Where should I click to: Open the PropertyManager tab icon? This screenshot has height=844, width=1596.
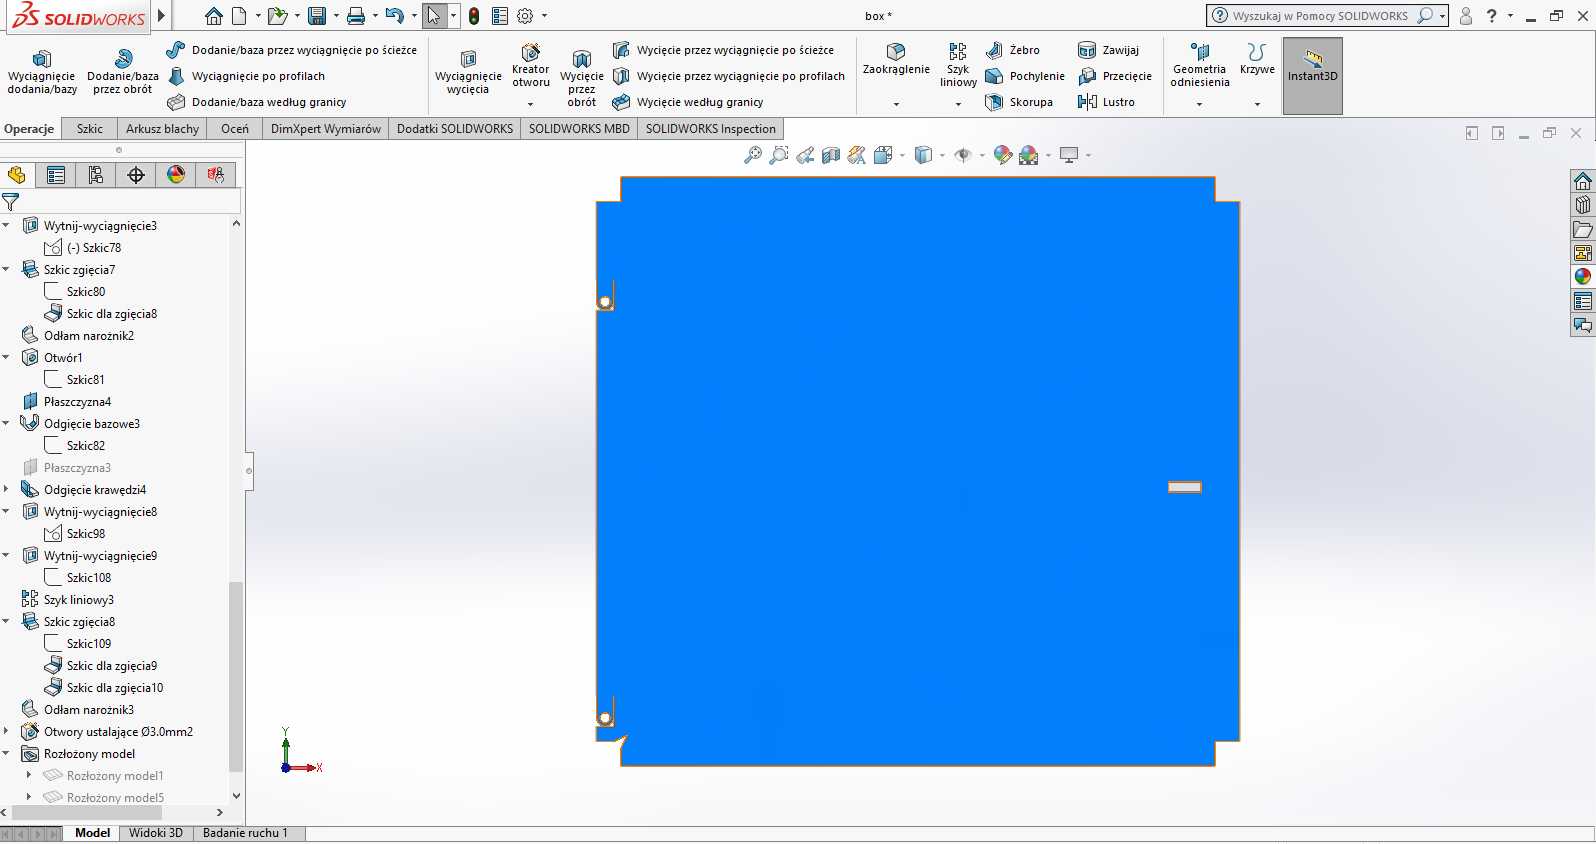(56, 175)
